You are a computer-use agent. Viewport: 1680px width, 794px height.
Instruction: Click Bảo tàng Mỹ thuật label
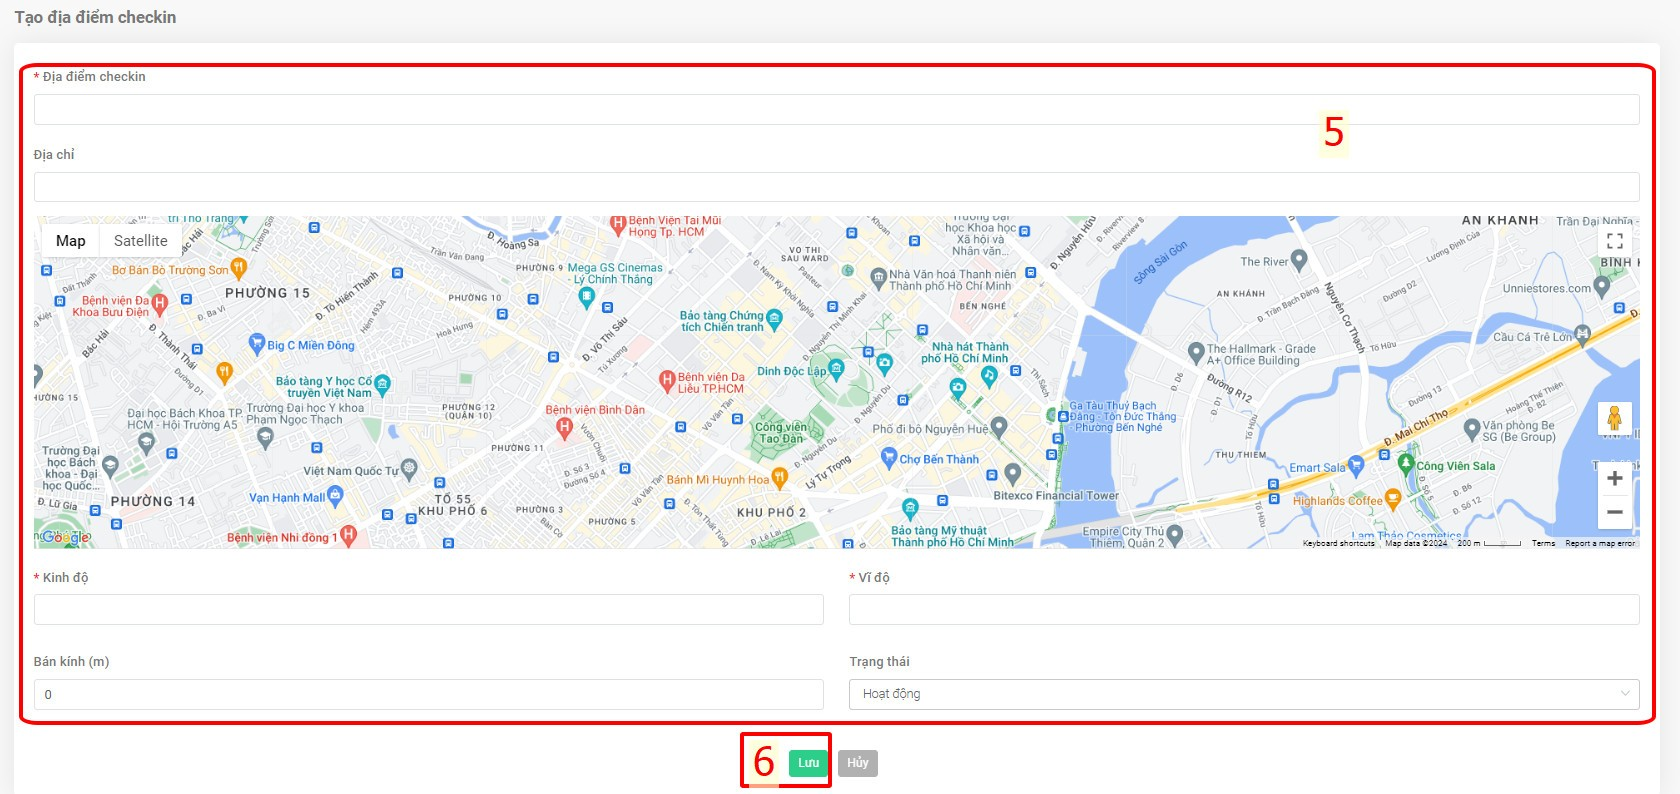coord(952,537)
